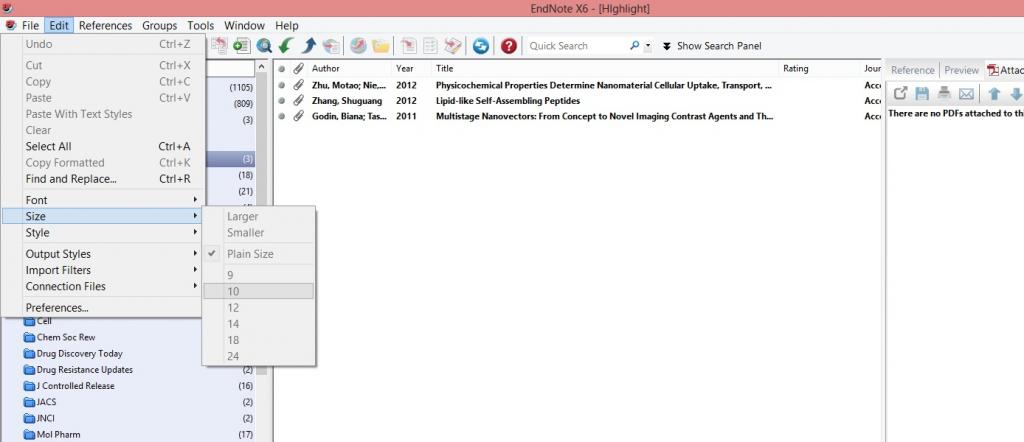Choose Select All from Edit menu
Viewport: 1024px width, 442px height.
coord(103,146)
